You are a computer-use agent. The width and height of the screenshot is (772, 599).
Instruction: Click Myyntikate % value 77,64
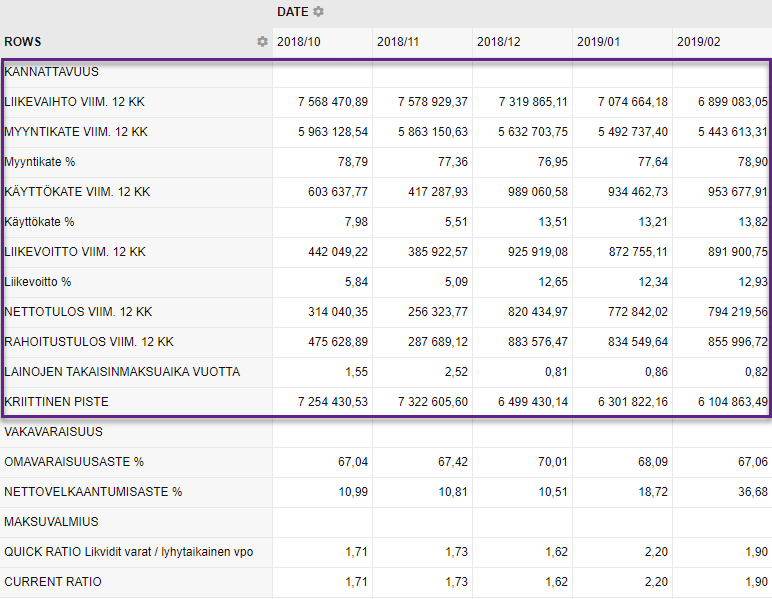653,162
